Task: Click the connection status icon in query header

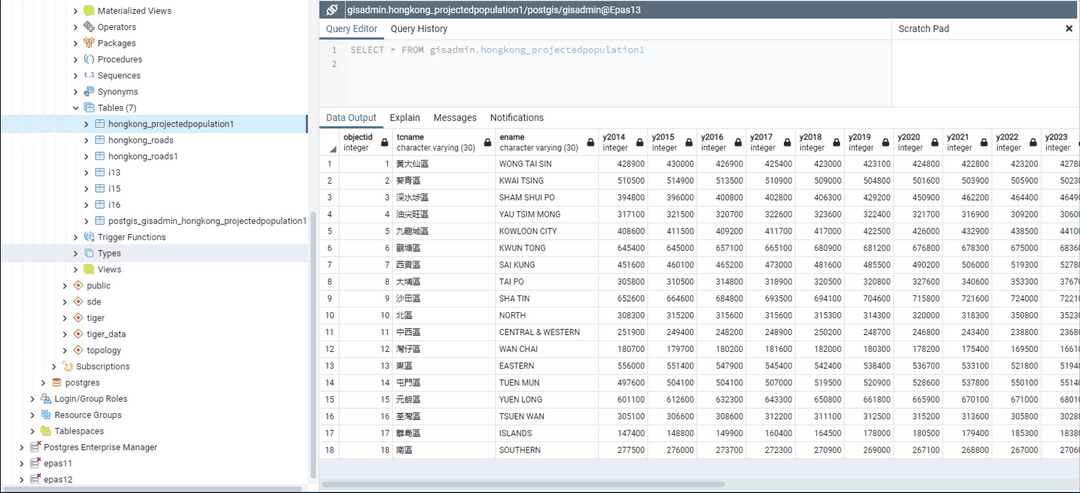Action: point(332,9)
